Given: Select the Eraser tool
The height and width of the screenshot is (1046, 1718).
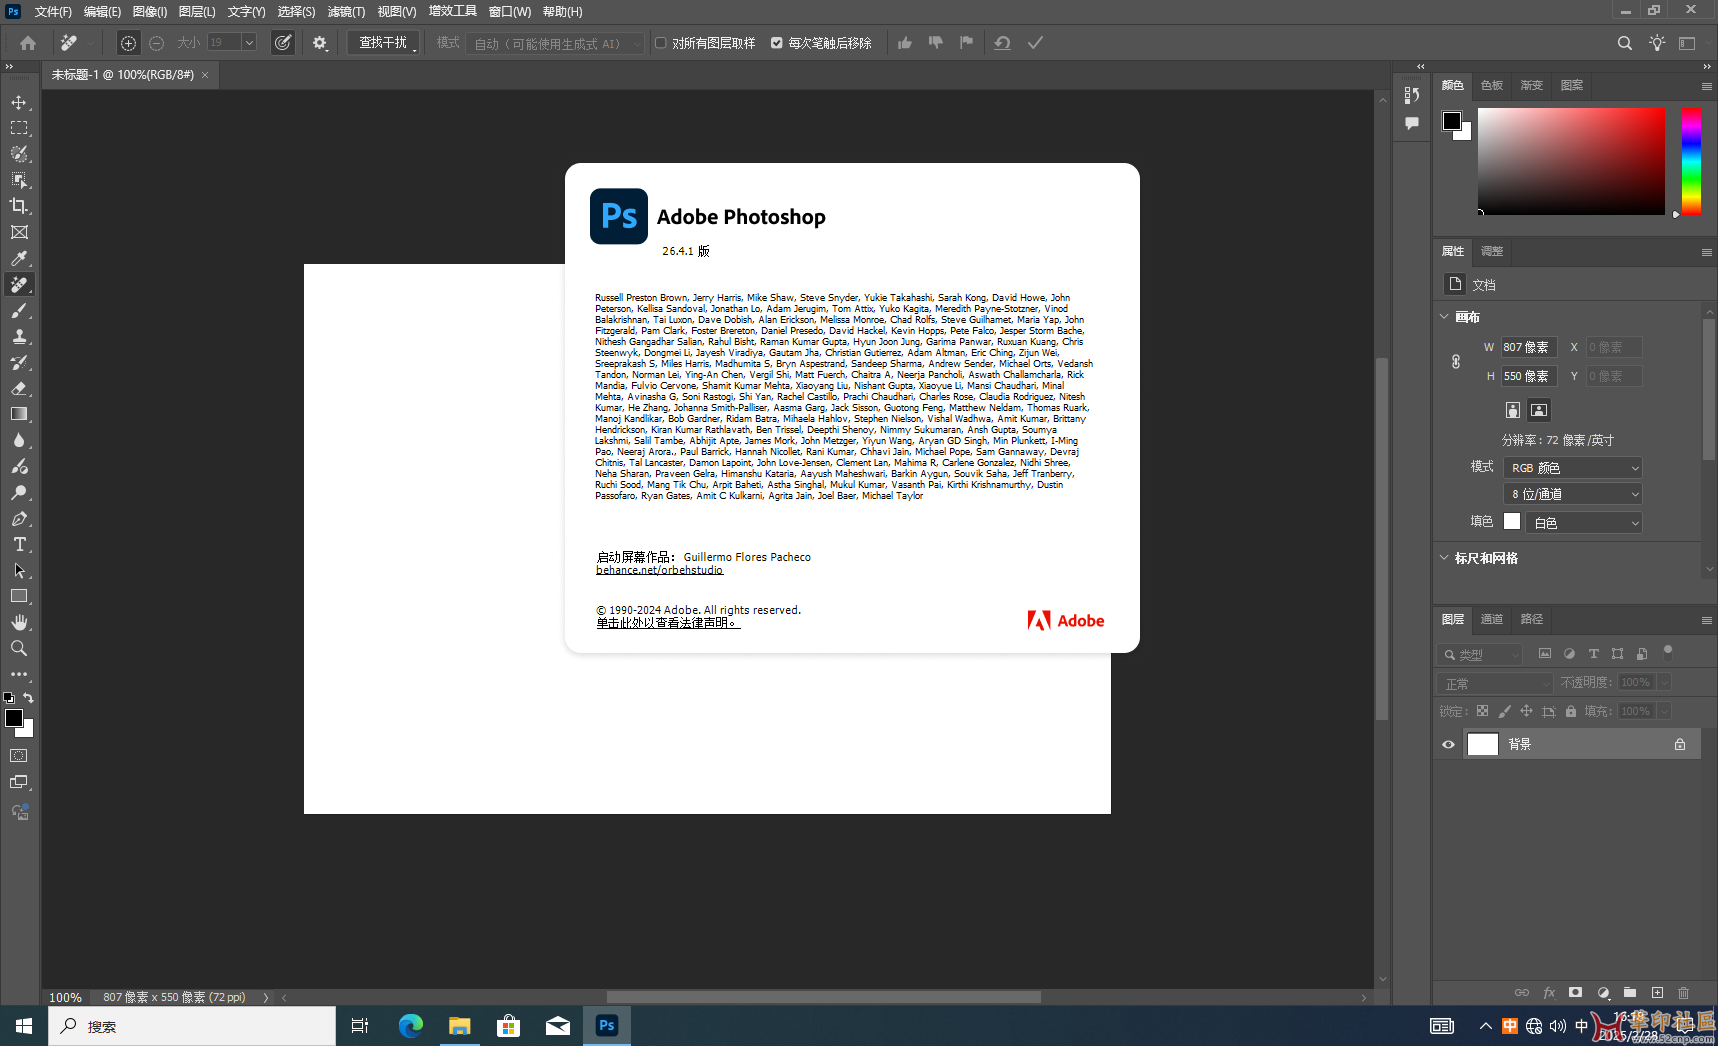Looking at the screenshot, I should click(x=19, y=388).
